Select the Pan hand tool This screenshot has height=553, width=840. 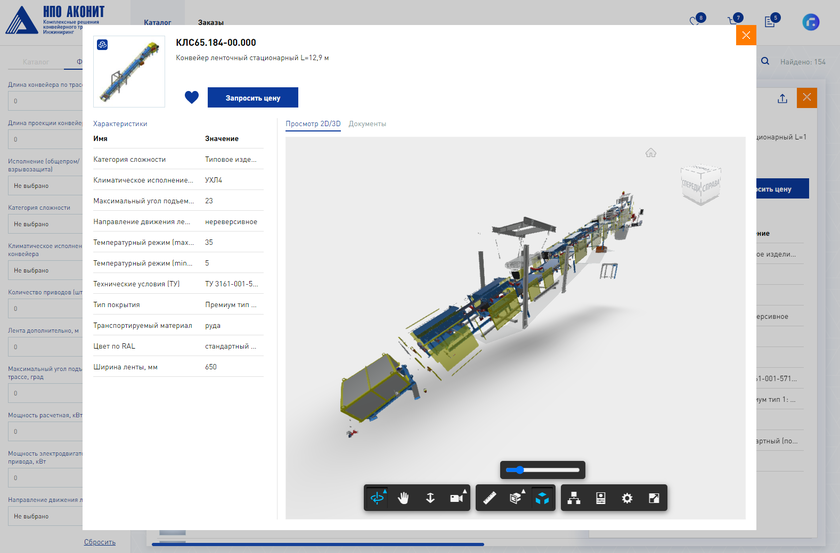point(404,498)
